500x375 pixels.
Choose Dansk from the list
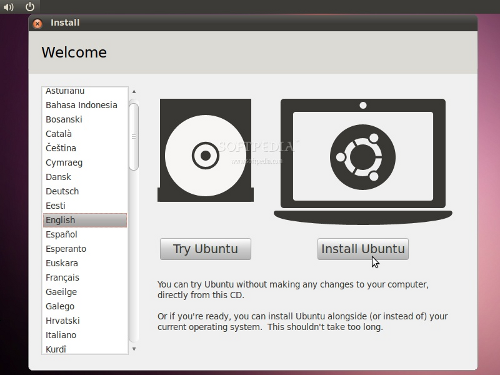(85, 177)
